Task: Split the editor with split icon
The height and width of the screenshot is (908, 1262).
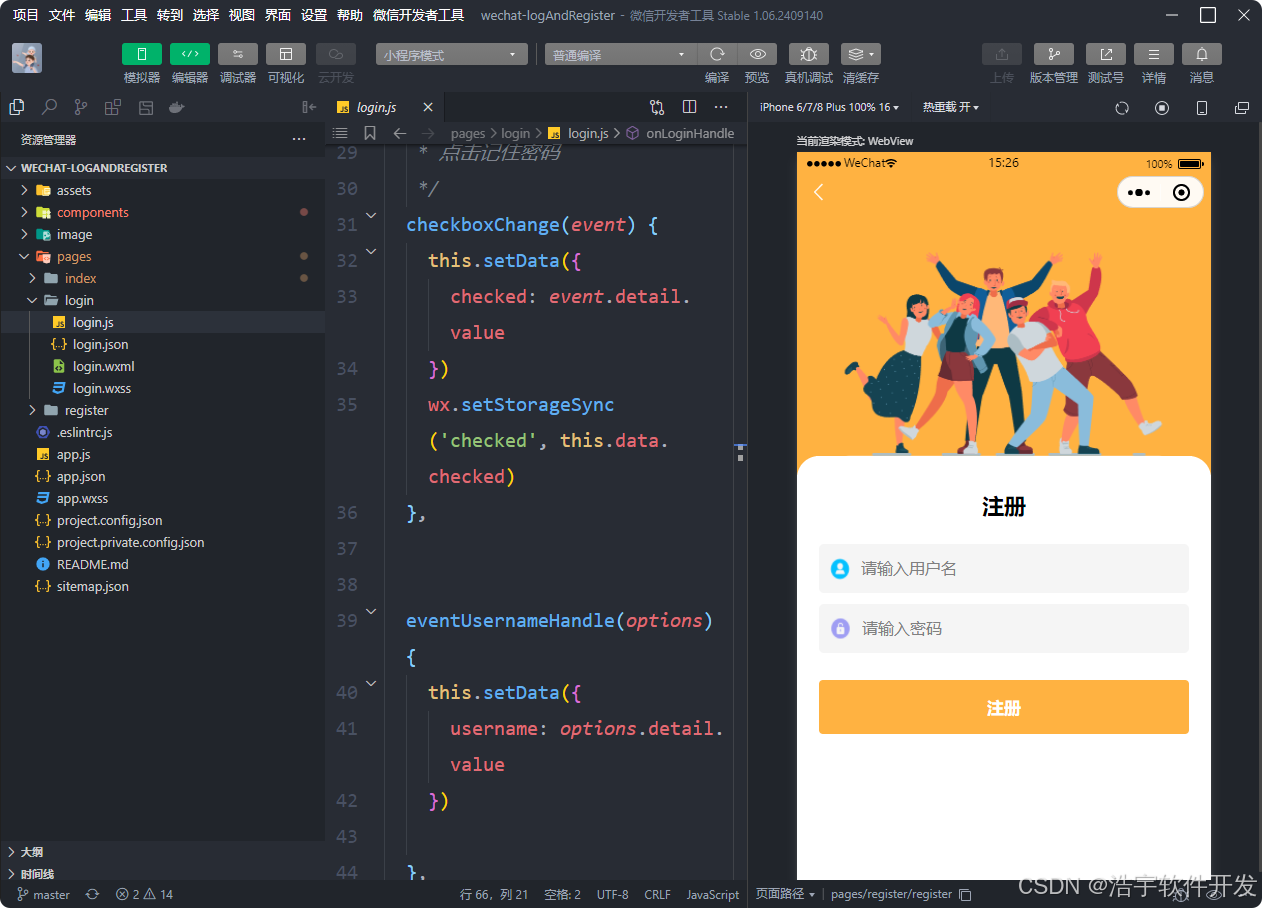Action: pos(689,107)
